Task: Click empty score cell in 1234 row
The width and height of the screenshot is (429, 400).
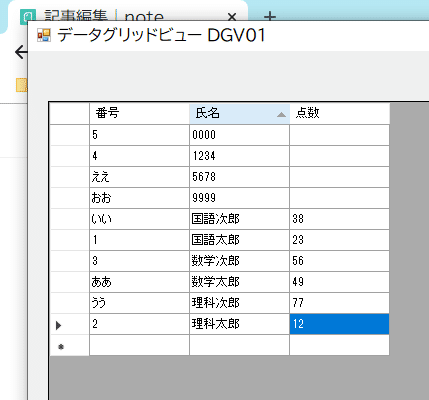Action: click(x=339, y=156)
